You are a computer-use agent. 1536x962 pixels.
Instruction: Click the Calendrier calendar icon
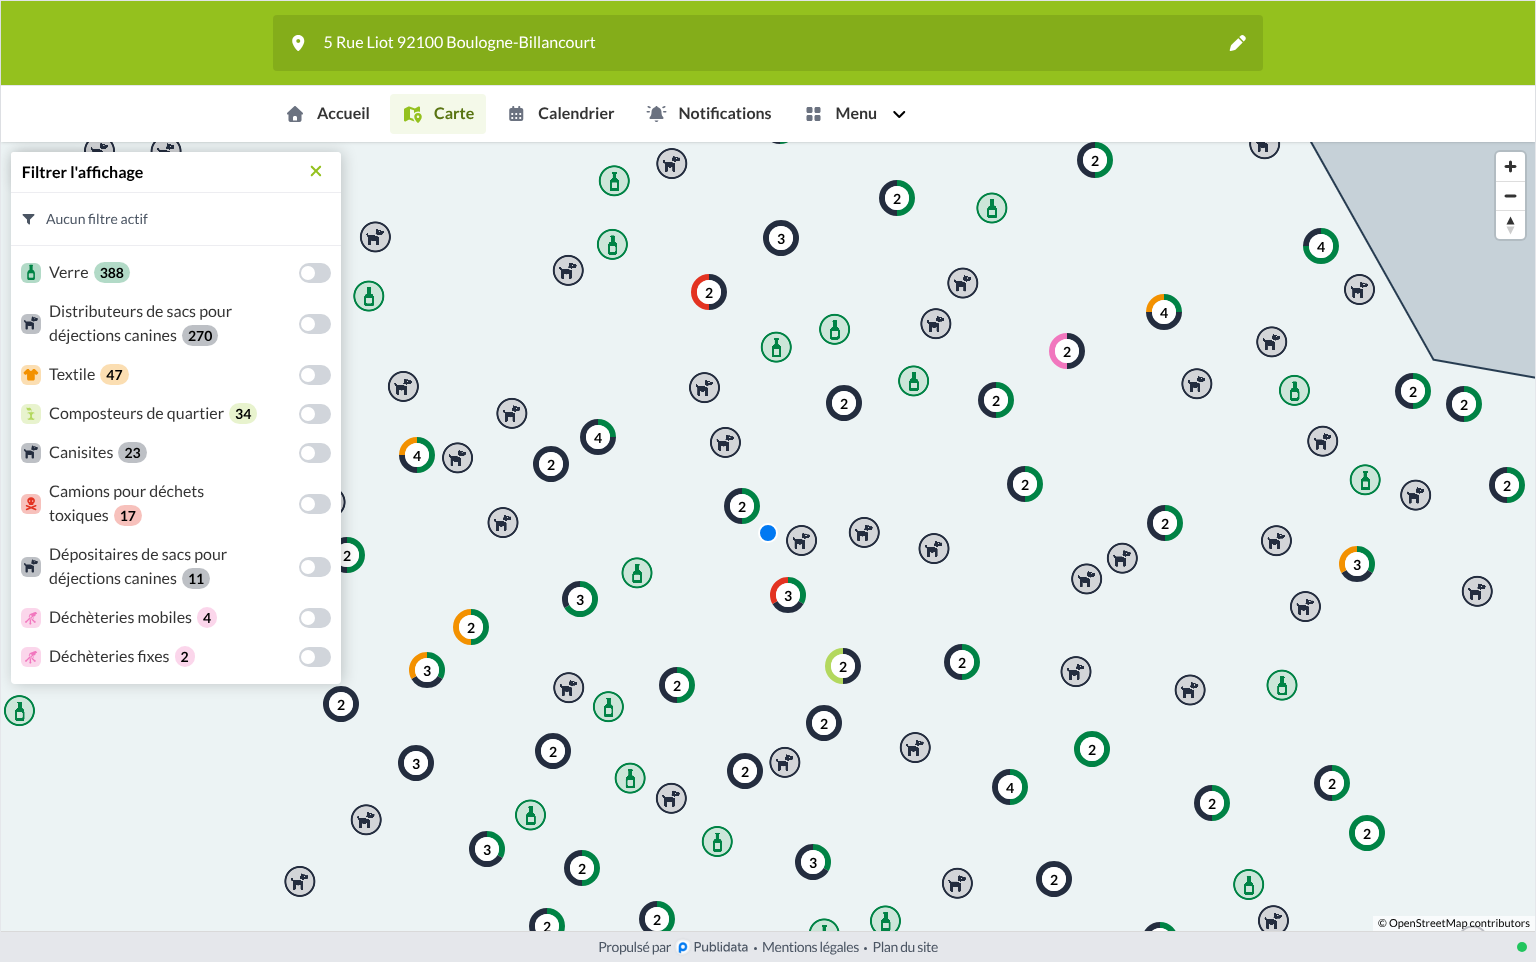pos(516,114)
